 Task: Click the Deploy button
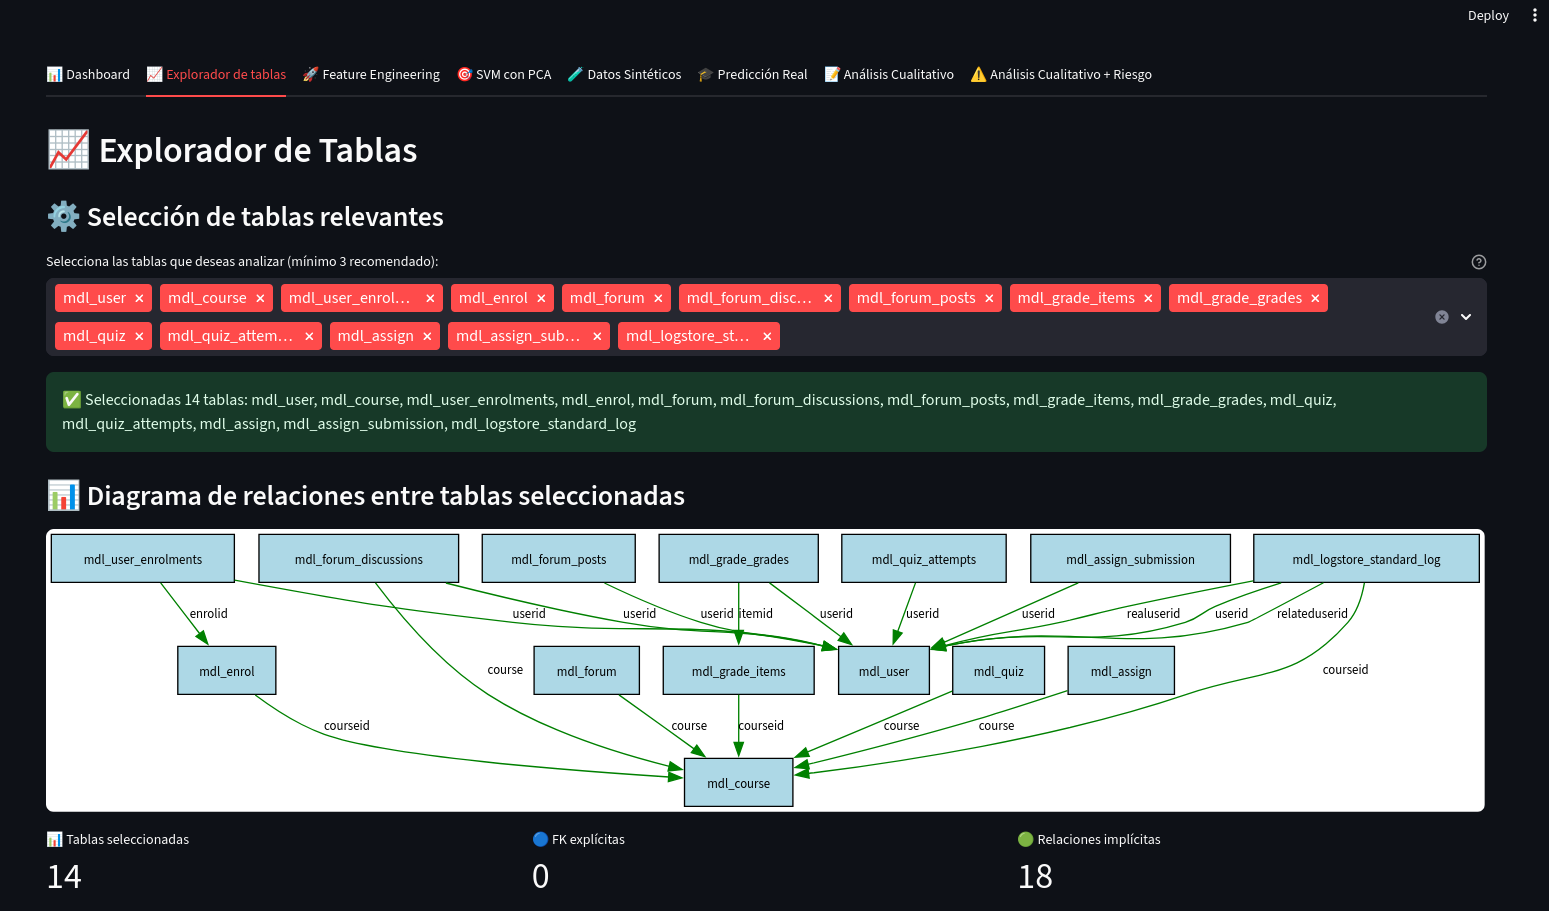click(1487, 15)
